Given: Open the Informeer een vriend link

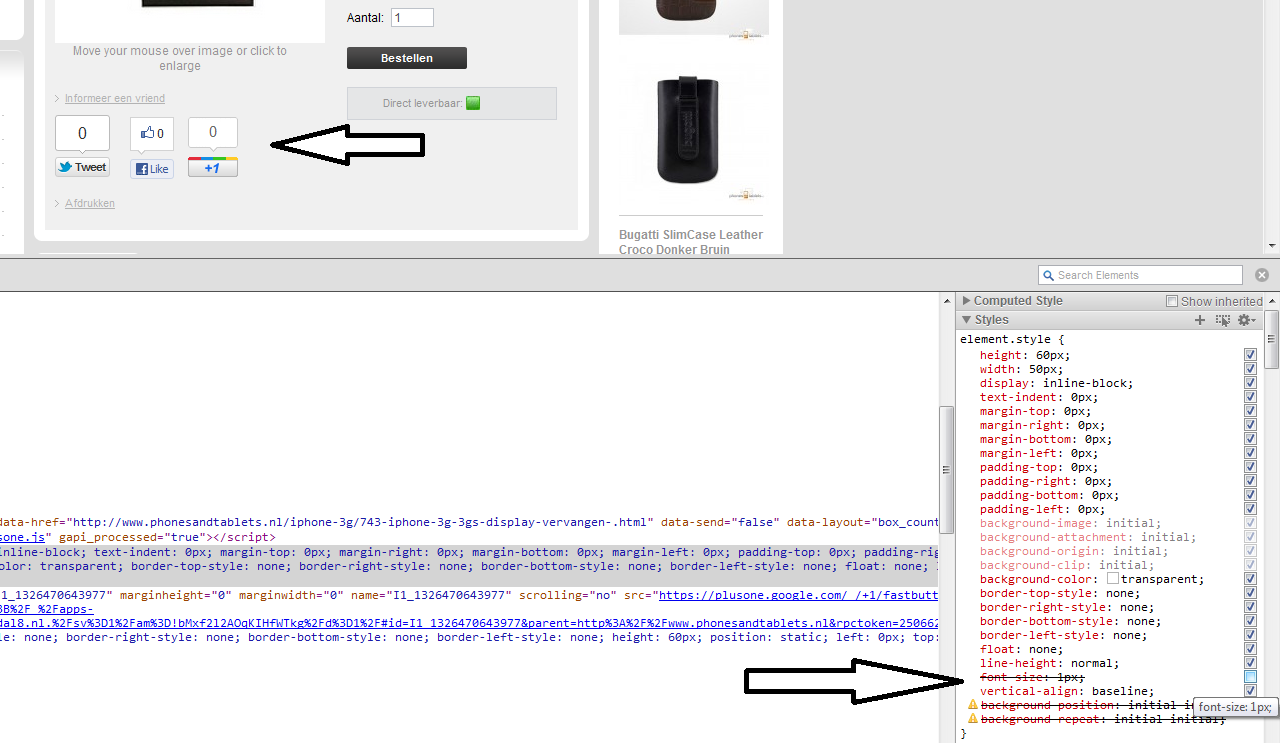Looking at the screenshot, I should [x=115, y=98].
